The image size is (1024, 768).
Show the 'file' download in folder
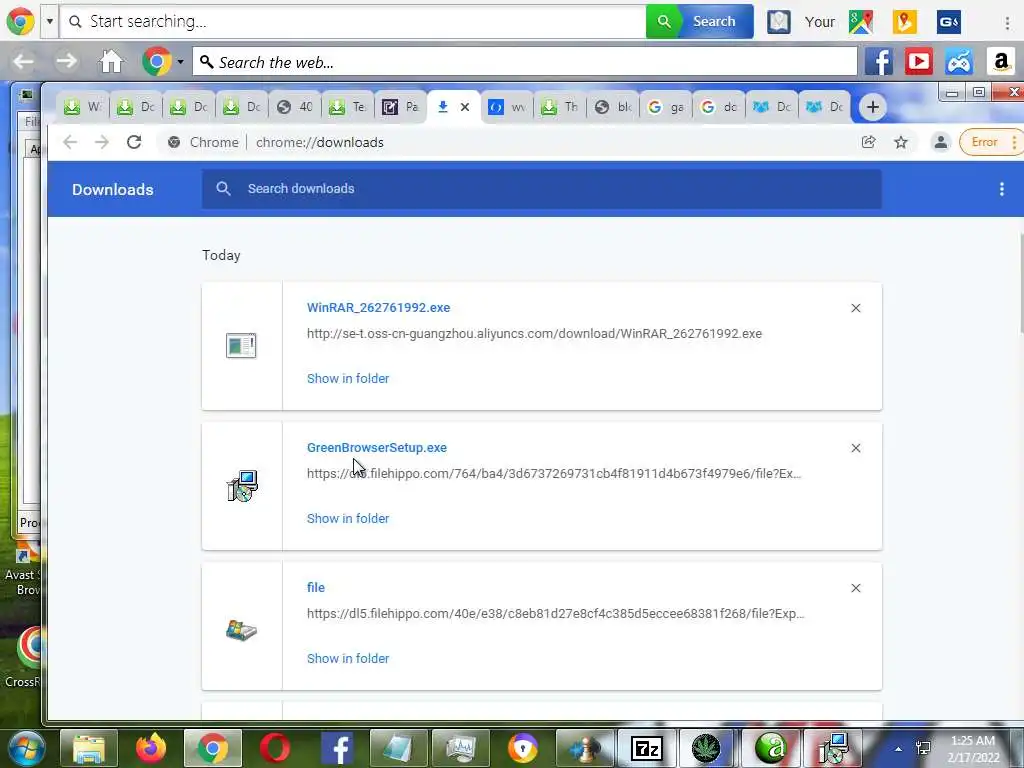(347, 659)
